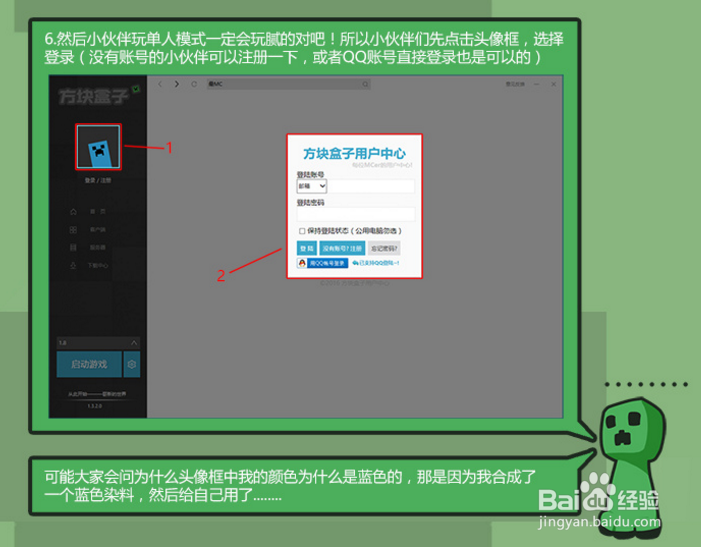Open the 登录 / 注册 link under avatar
Image resolution: width=701 pixels, height=547 pixels.
point(98,180)
